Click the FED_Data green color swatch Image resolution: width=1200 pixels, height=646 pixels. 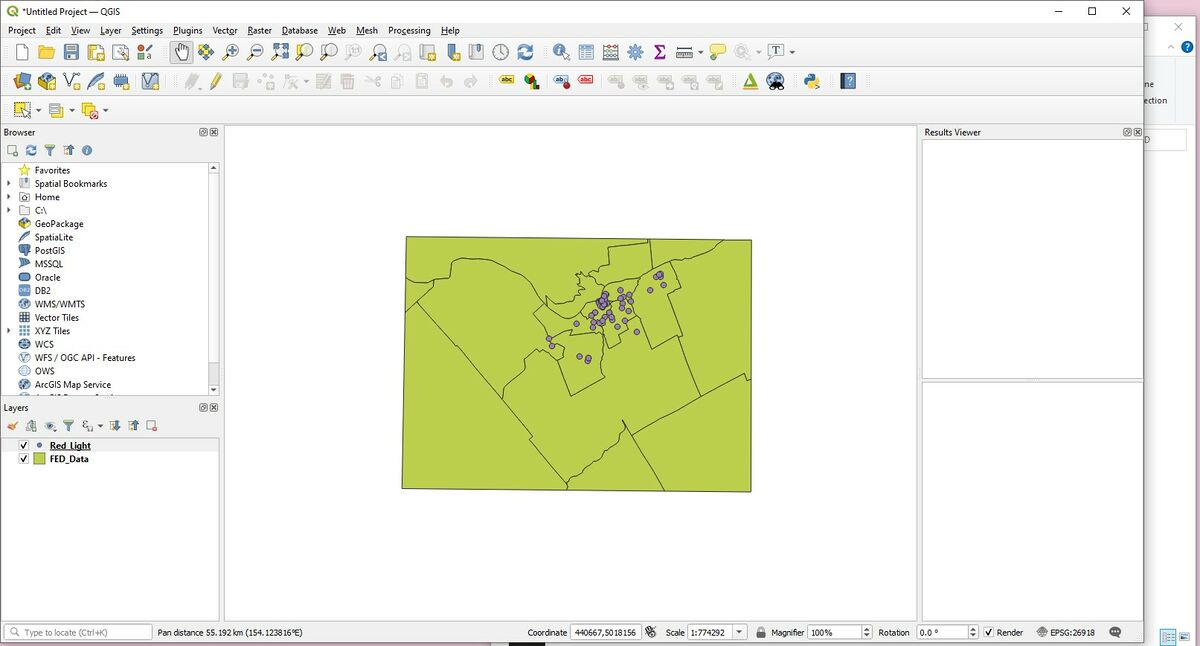(x=39, y=459)
